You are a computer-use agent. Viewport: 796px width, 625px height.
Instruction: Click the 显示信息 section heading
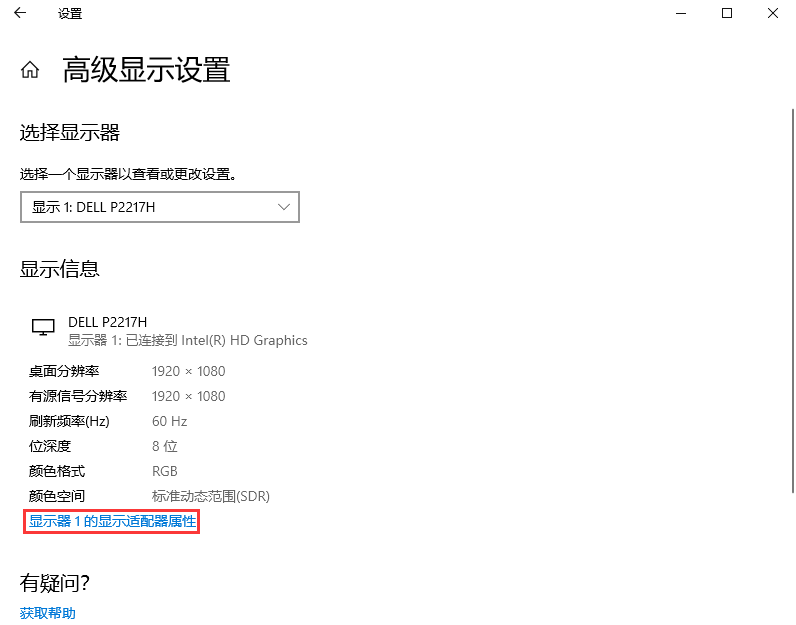pyautogui.click(x=60, y=269)
